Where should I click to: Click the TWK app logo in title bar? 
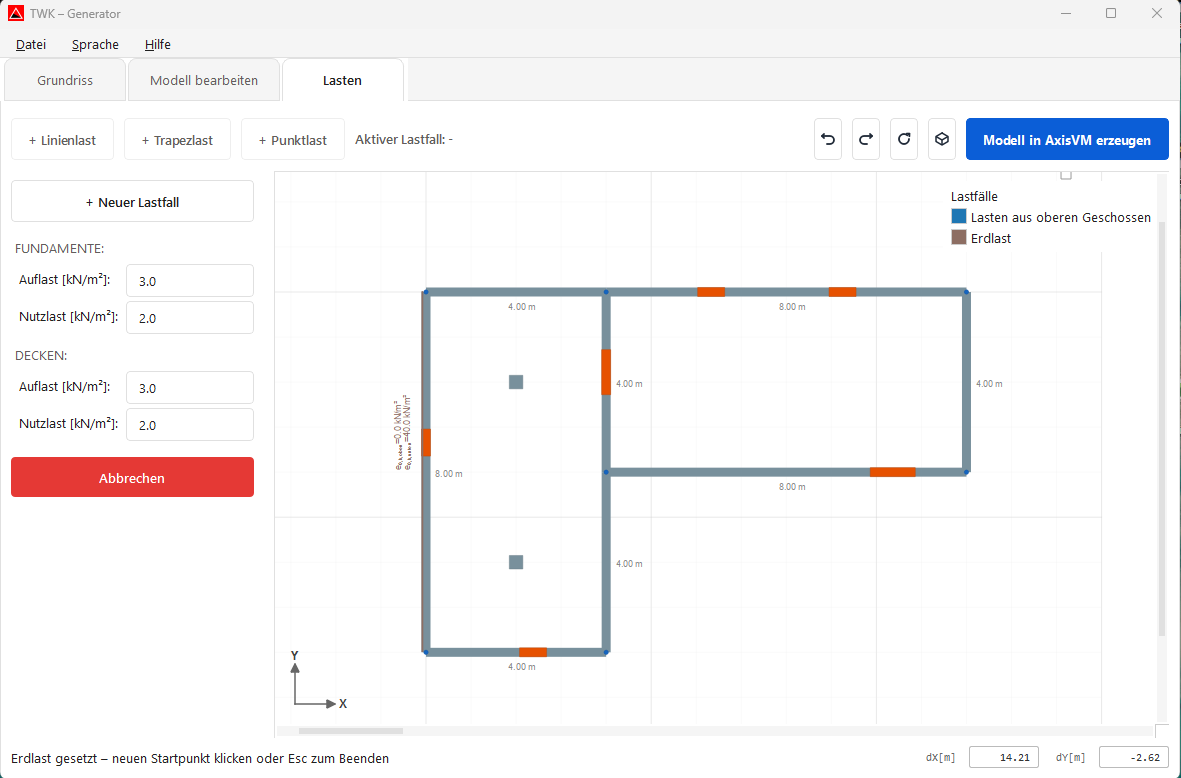pos(16,14)
